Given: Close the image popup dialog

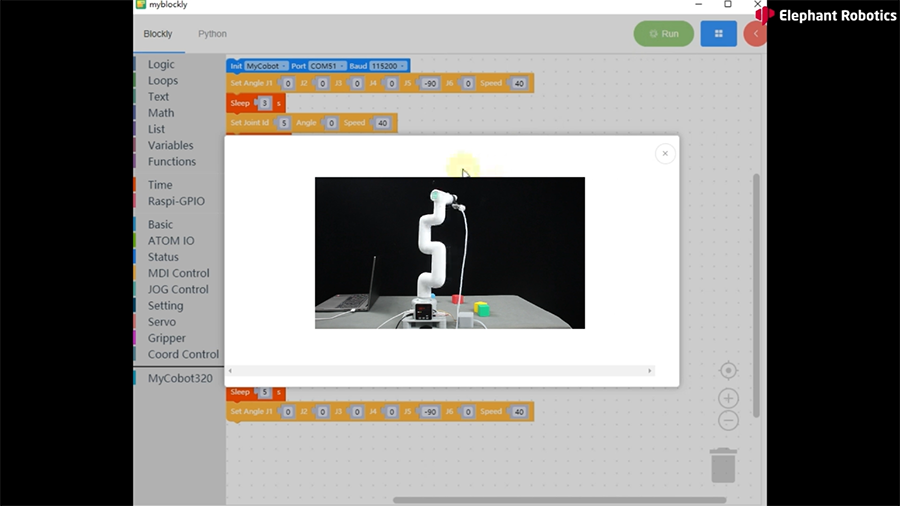Looking at the screenshot, I should (665, 153).
